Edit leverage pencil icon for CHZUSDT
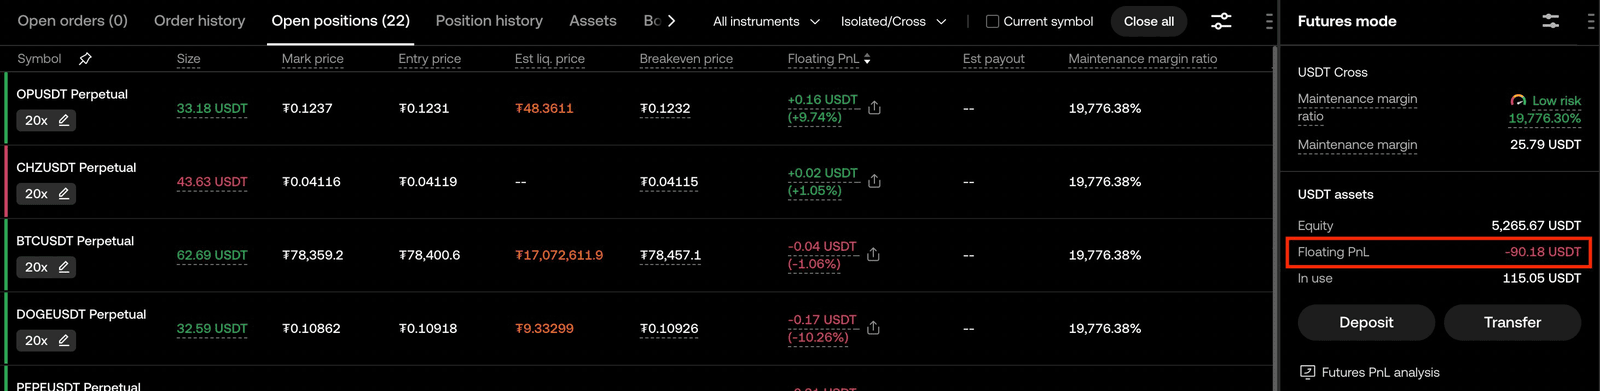 [x=64, y=194]
